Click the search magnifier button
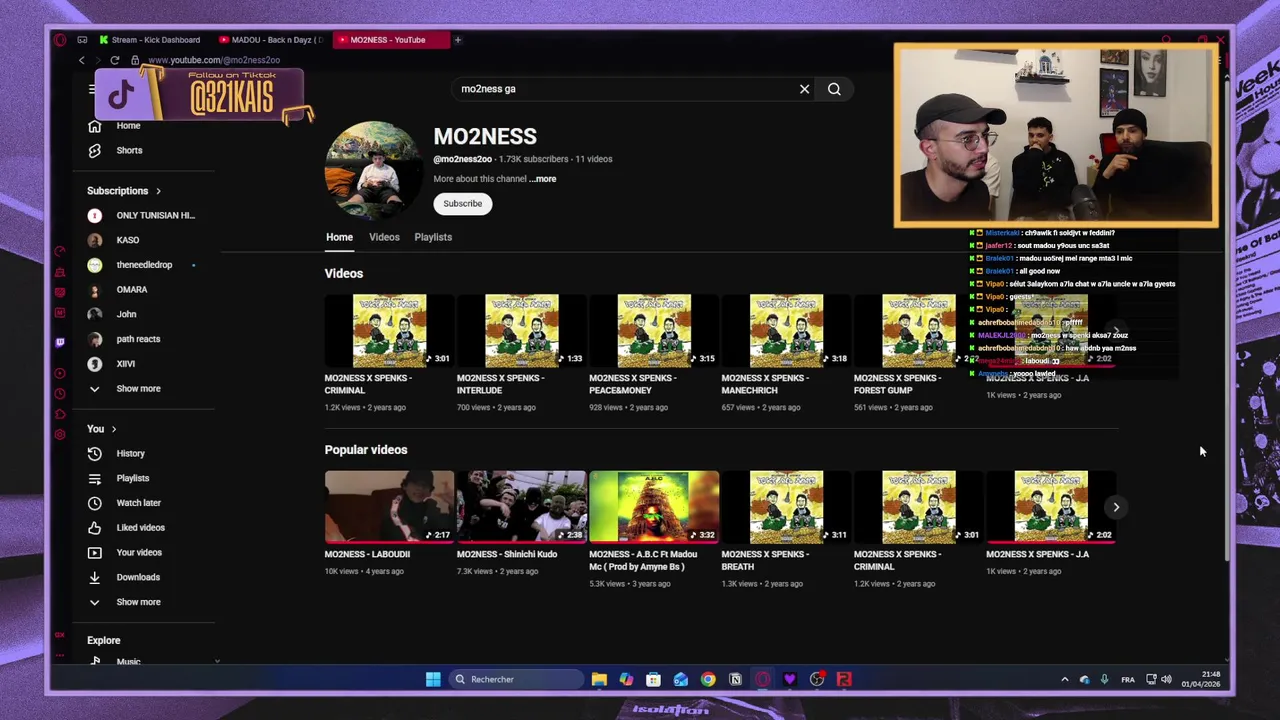 [x=834, y=89]
